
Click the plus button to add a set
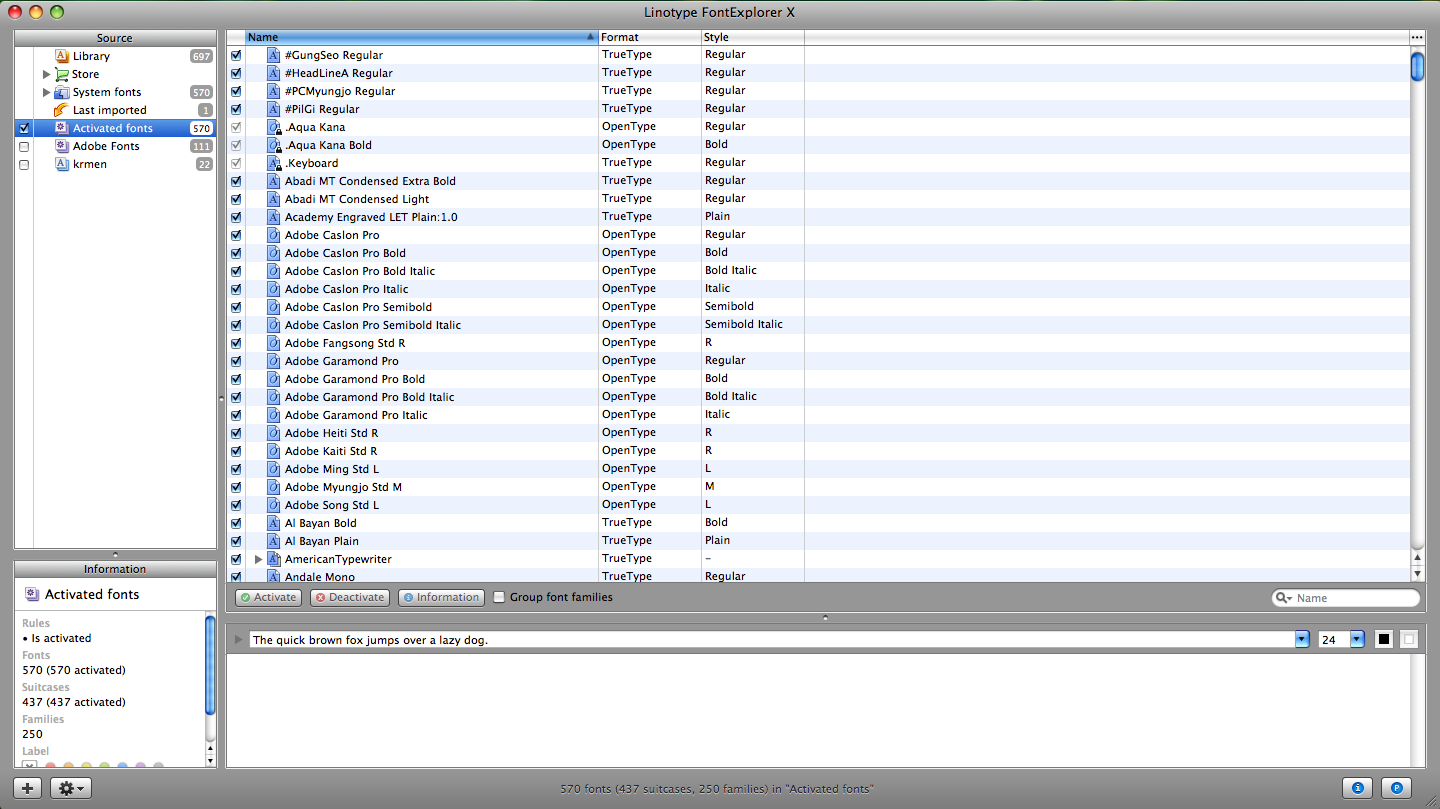click(x=27, y=788)
